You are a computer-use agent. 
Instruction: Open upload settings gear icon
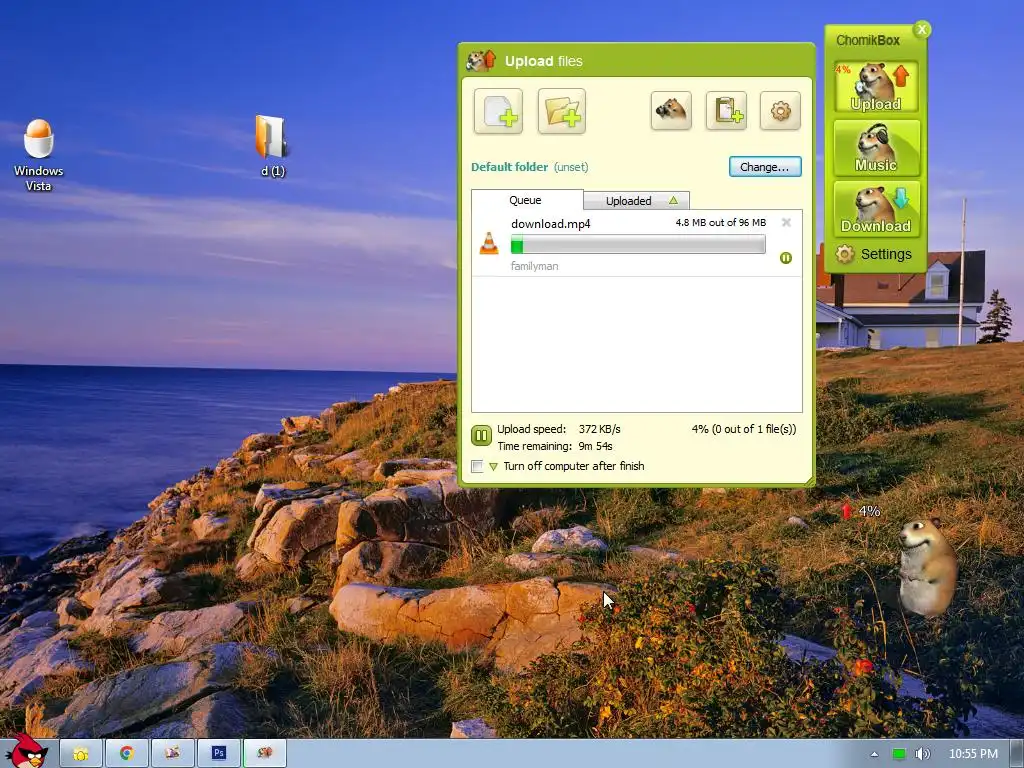pos(780,110)
